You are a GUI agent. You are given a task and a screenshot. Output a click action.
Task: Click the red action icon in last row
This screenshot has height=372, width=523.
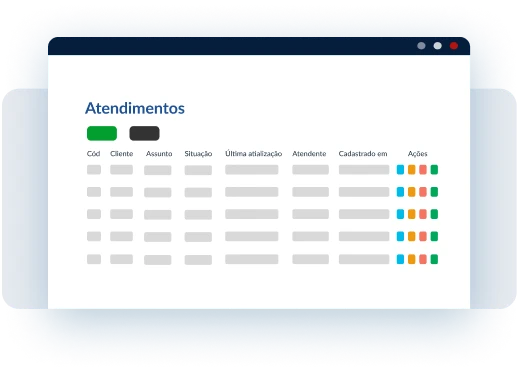[423, 259]
